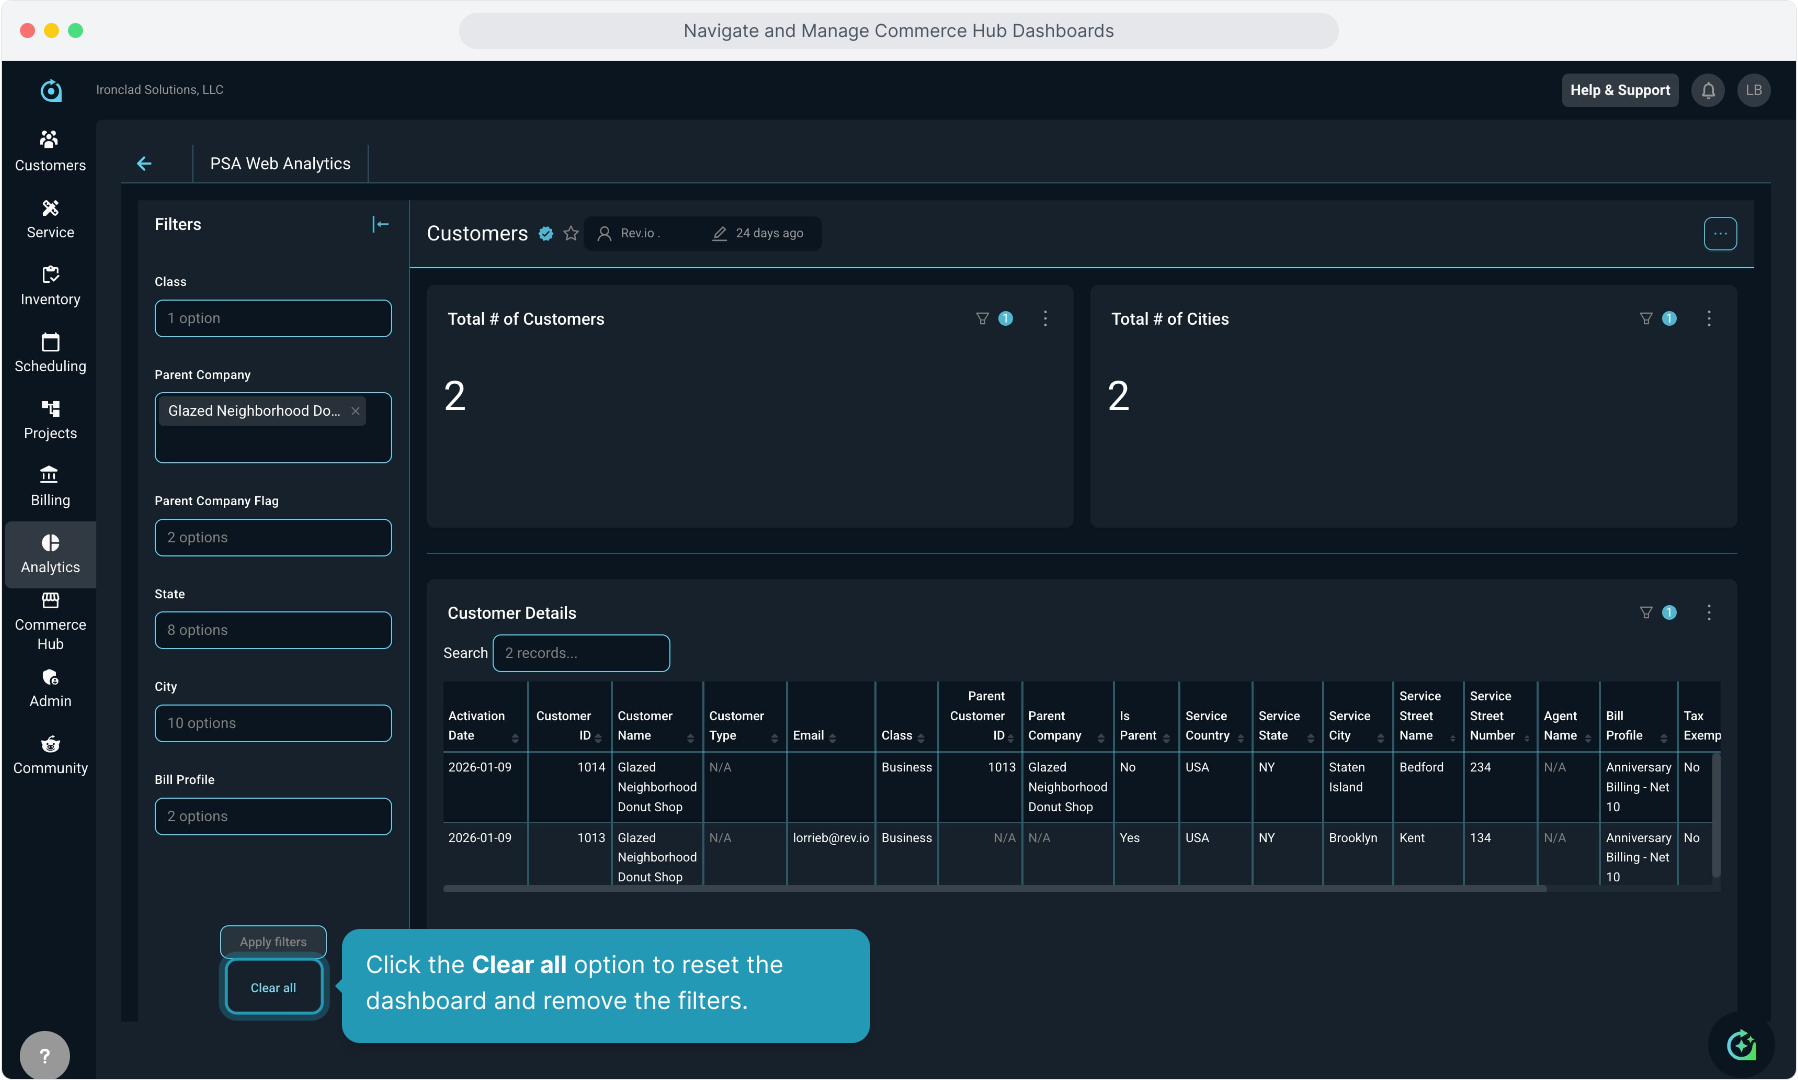Click the help question mark button
The height and width of the screenshot is (1080, 1798).
tap(44, 1055)
